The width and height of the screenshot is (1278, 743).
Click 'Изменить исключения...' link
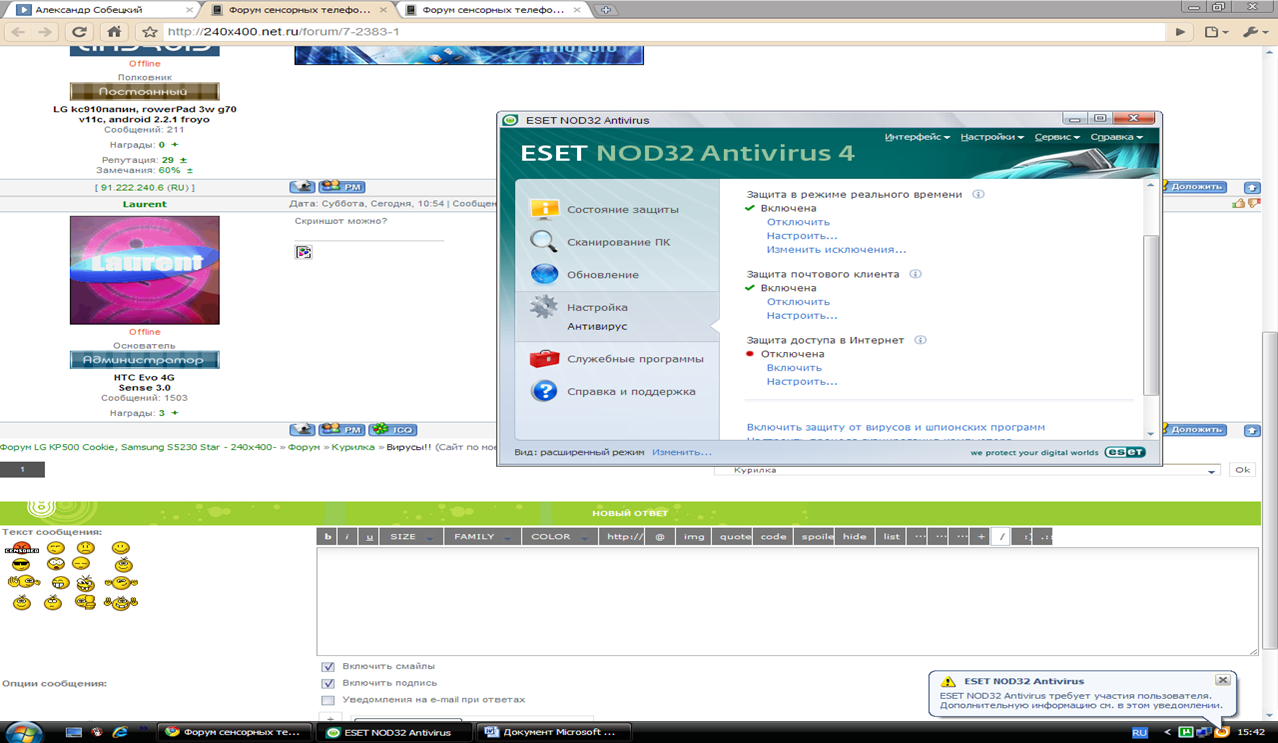point(836,250)
